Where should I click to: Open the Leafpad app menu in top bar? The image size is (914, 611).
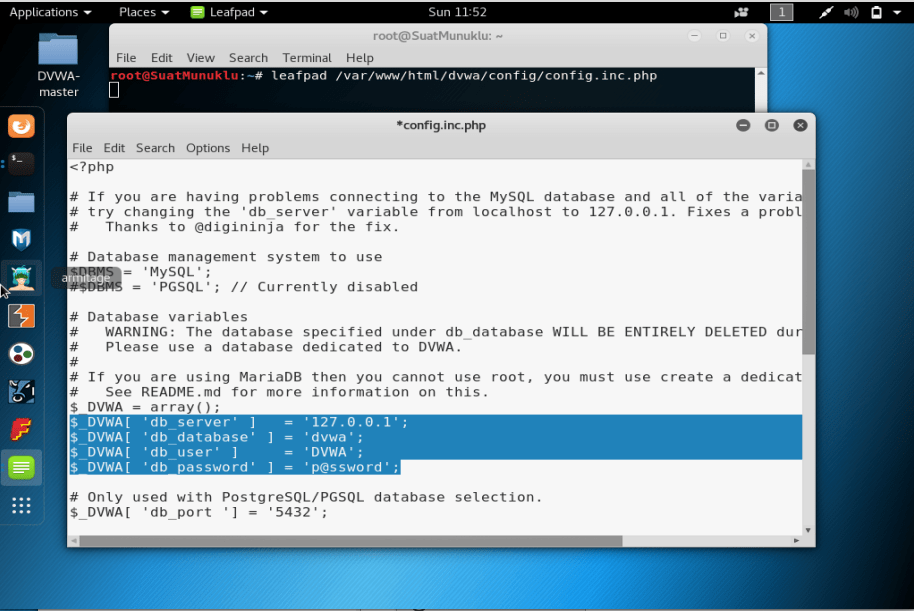(229, 12)
